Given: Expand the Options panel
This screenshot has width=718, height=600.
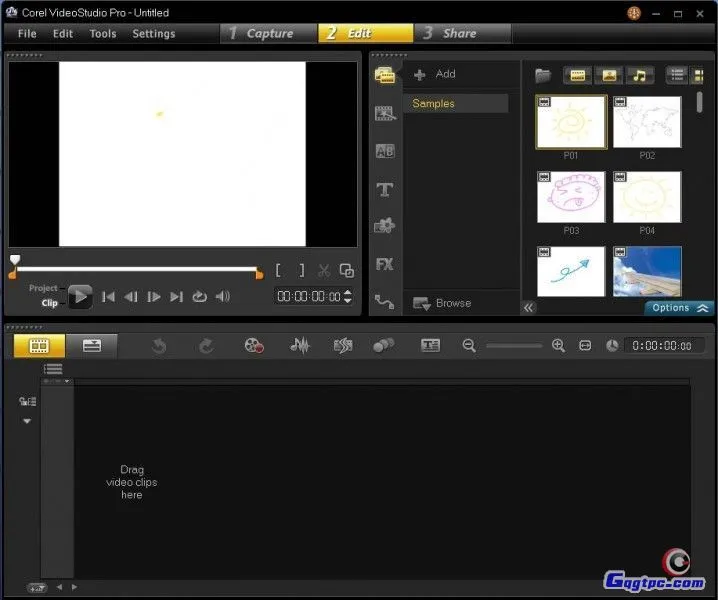Looking at the screenshot, I should click(679, 308).
